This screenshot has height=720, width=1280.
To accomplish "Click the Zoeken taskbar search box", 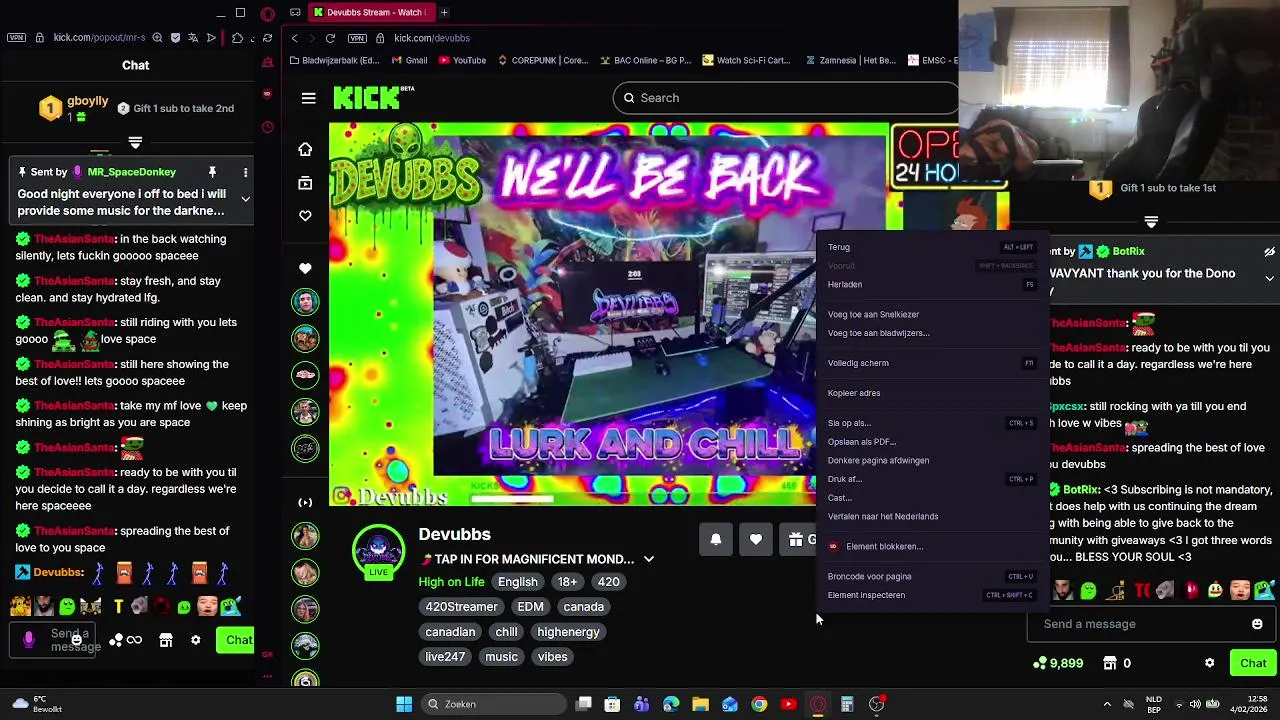I will click(494, 704).
